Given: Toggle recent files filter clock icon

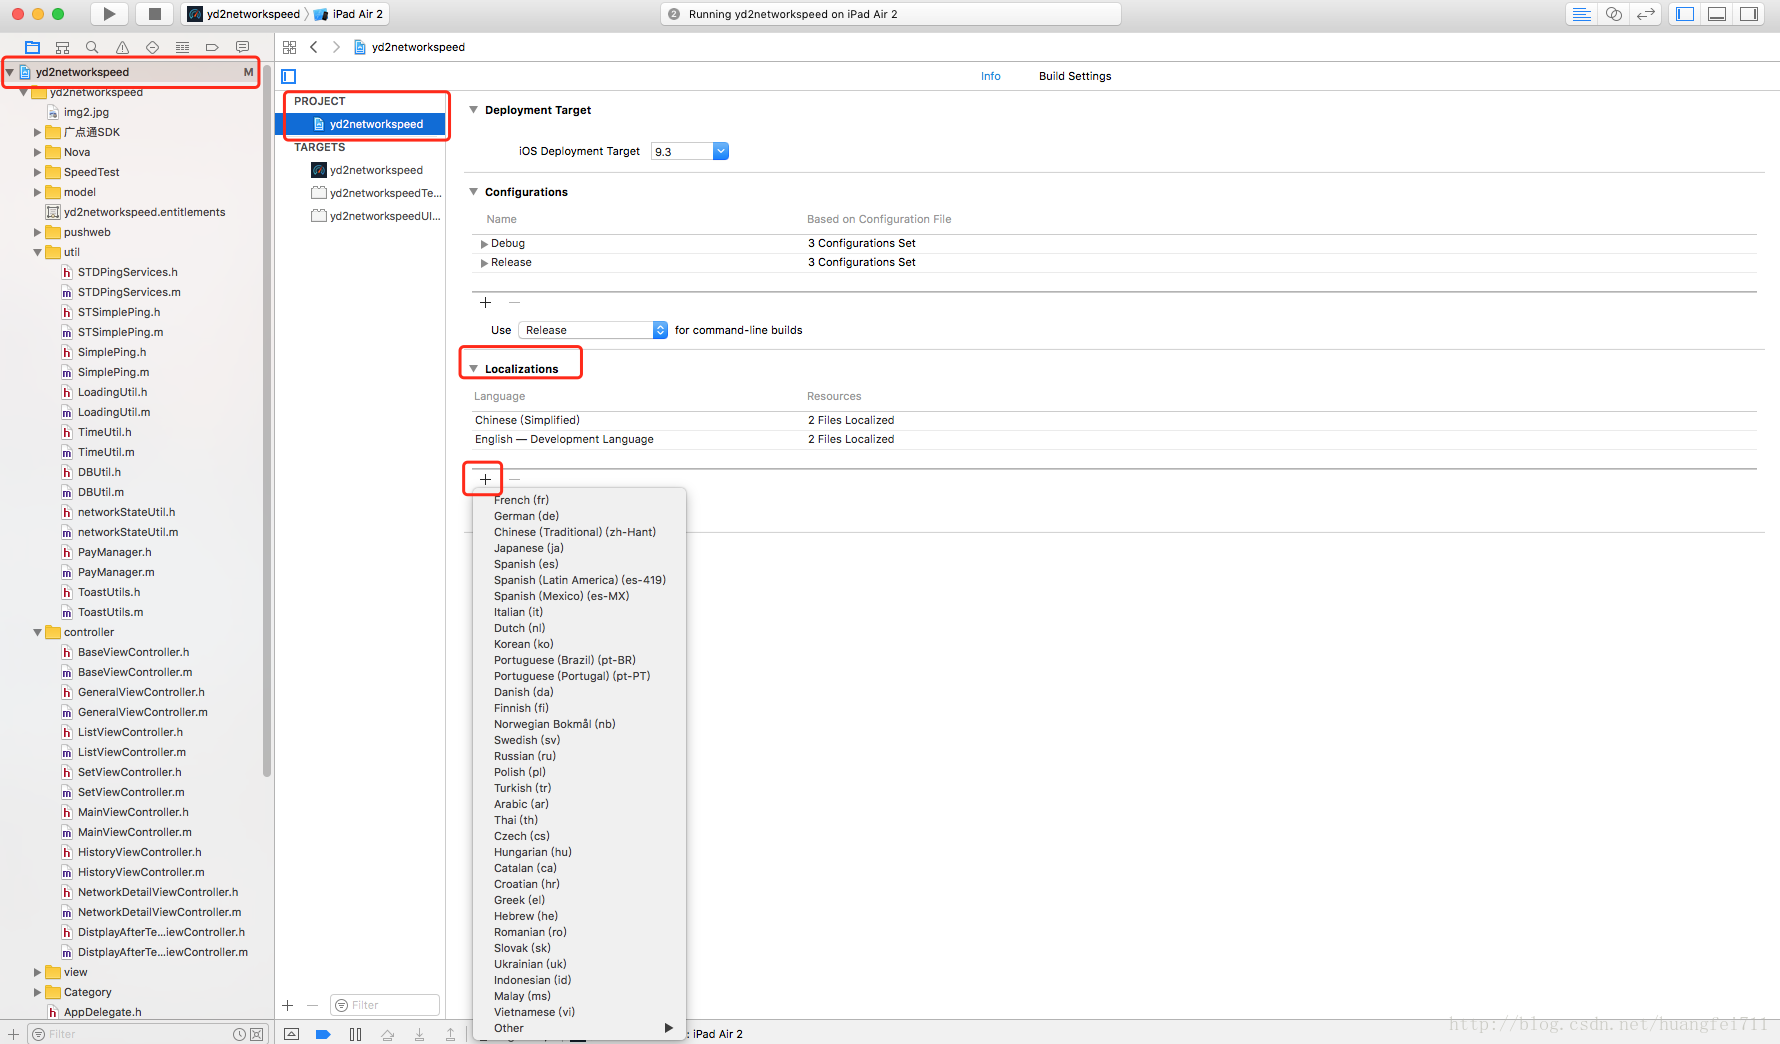Looking at the screenshot, I should click(240, 1034).
